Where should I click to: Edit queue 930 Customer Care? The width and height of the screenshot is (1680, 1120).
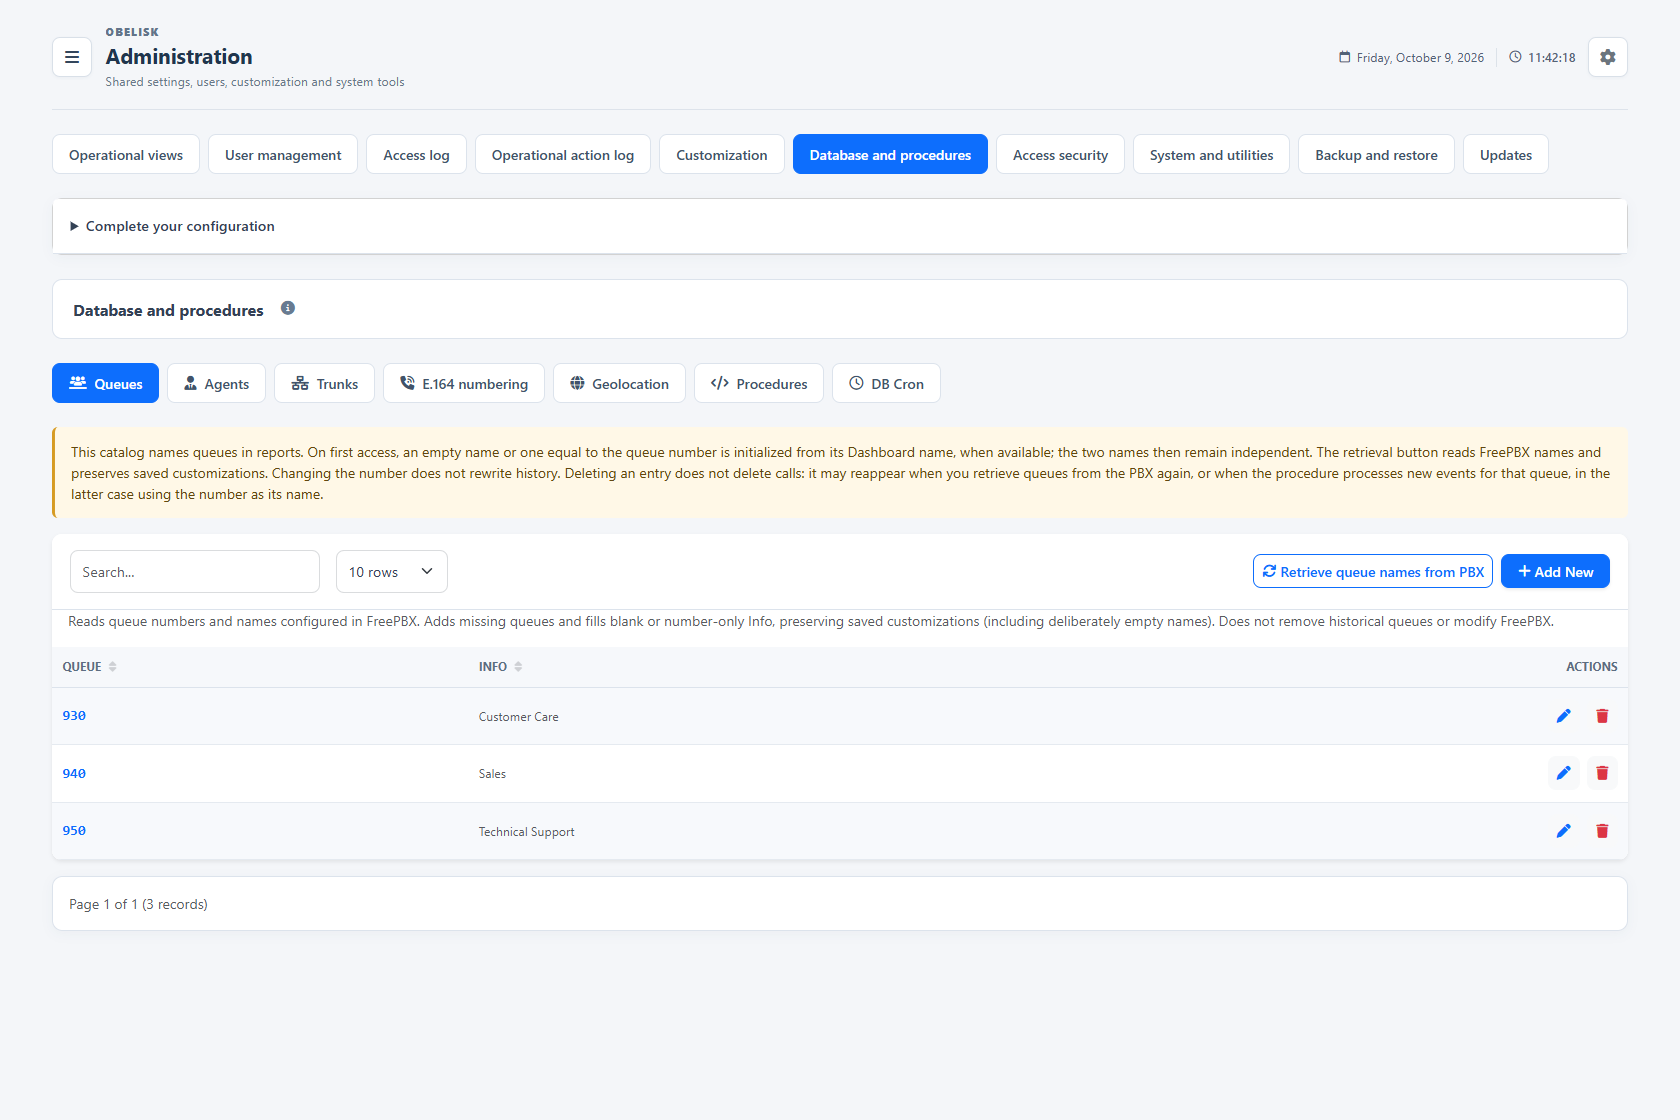pos(1564,716)
